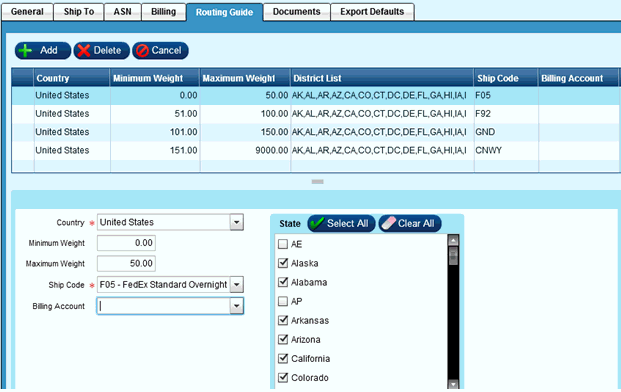Click the Minimum Weight input field

pos(126,243)
